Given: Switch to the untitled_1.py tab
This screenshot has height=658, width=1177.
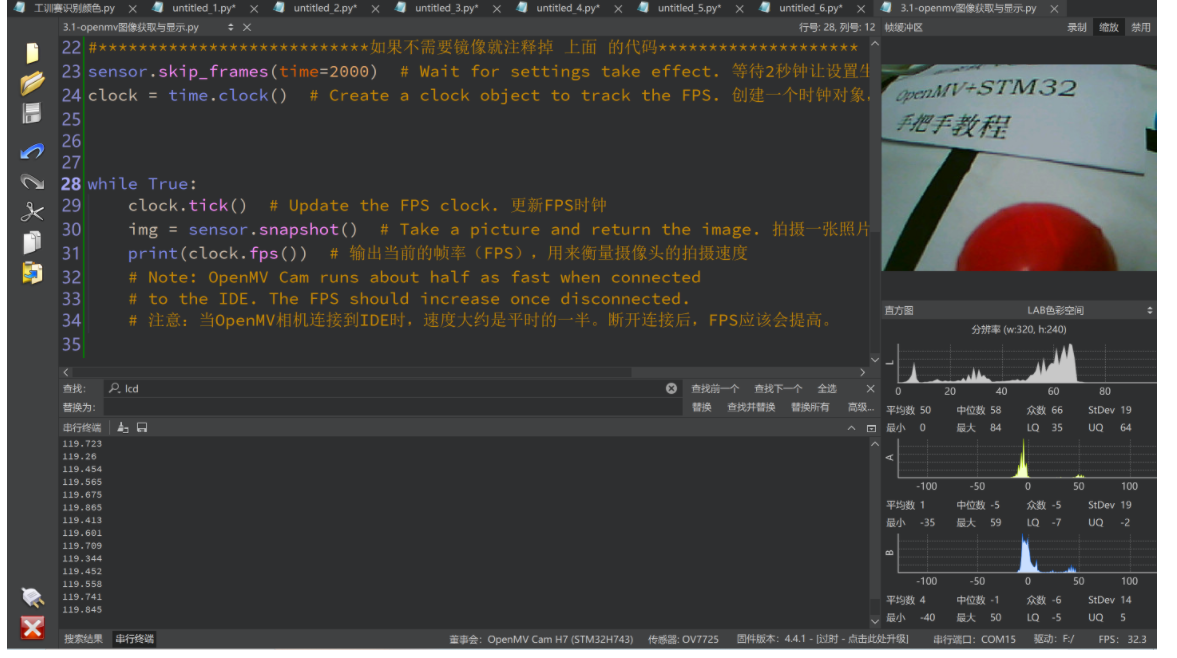Looking at the screenshot, I should [x=203, y=8].
